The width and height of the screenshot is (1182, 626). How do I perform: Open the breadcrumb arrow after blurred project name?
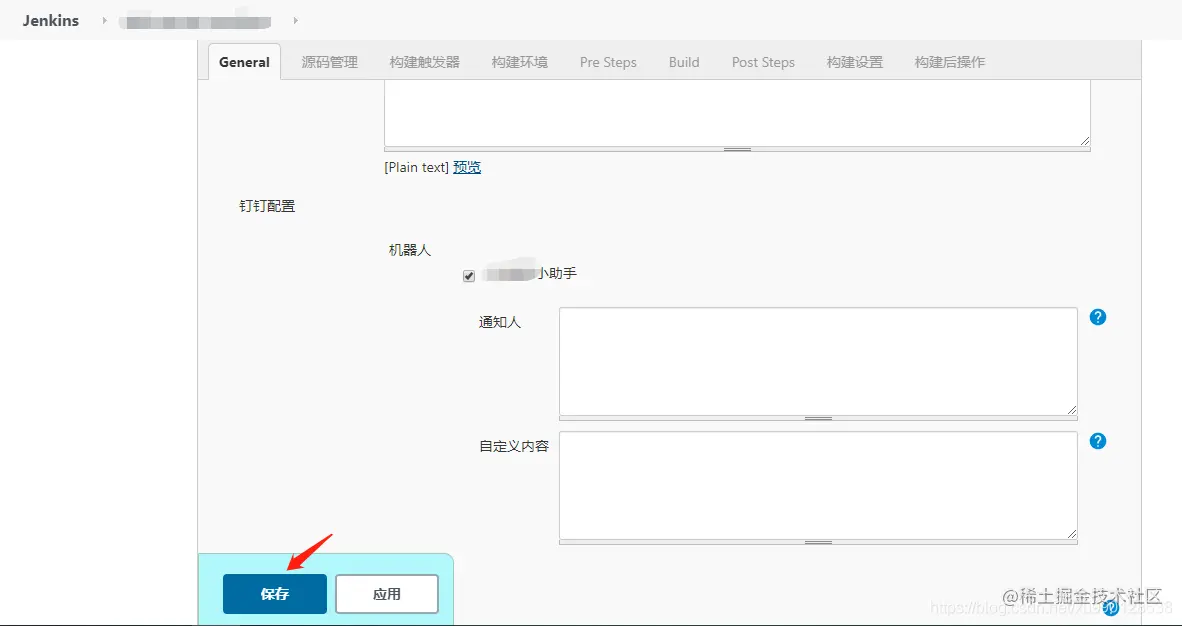click(x=296, y=20)
